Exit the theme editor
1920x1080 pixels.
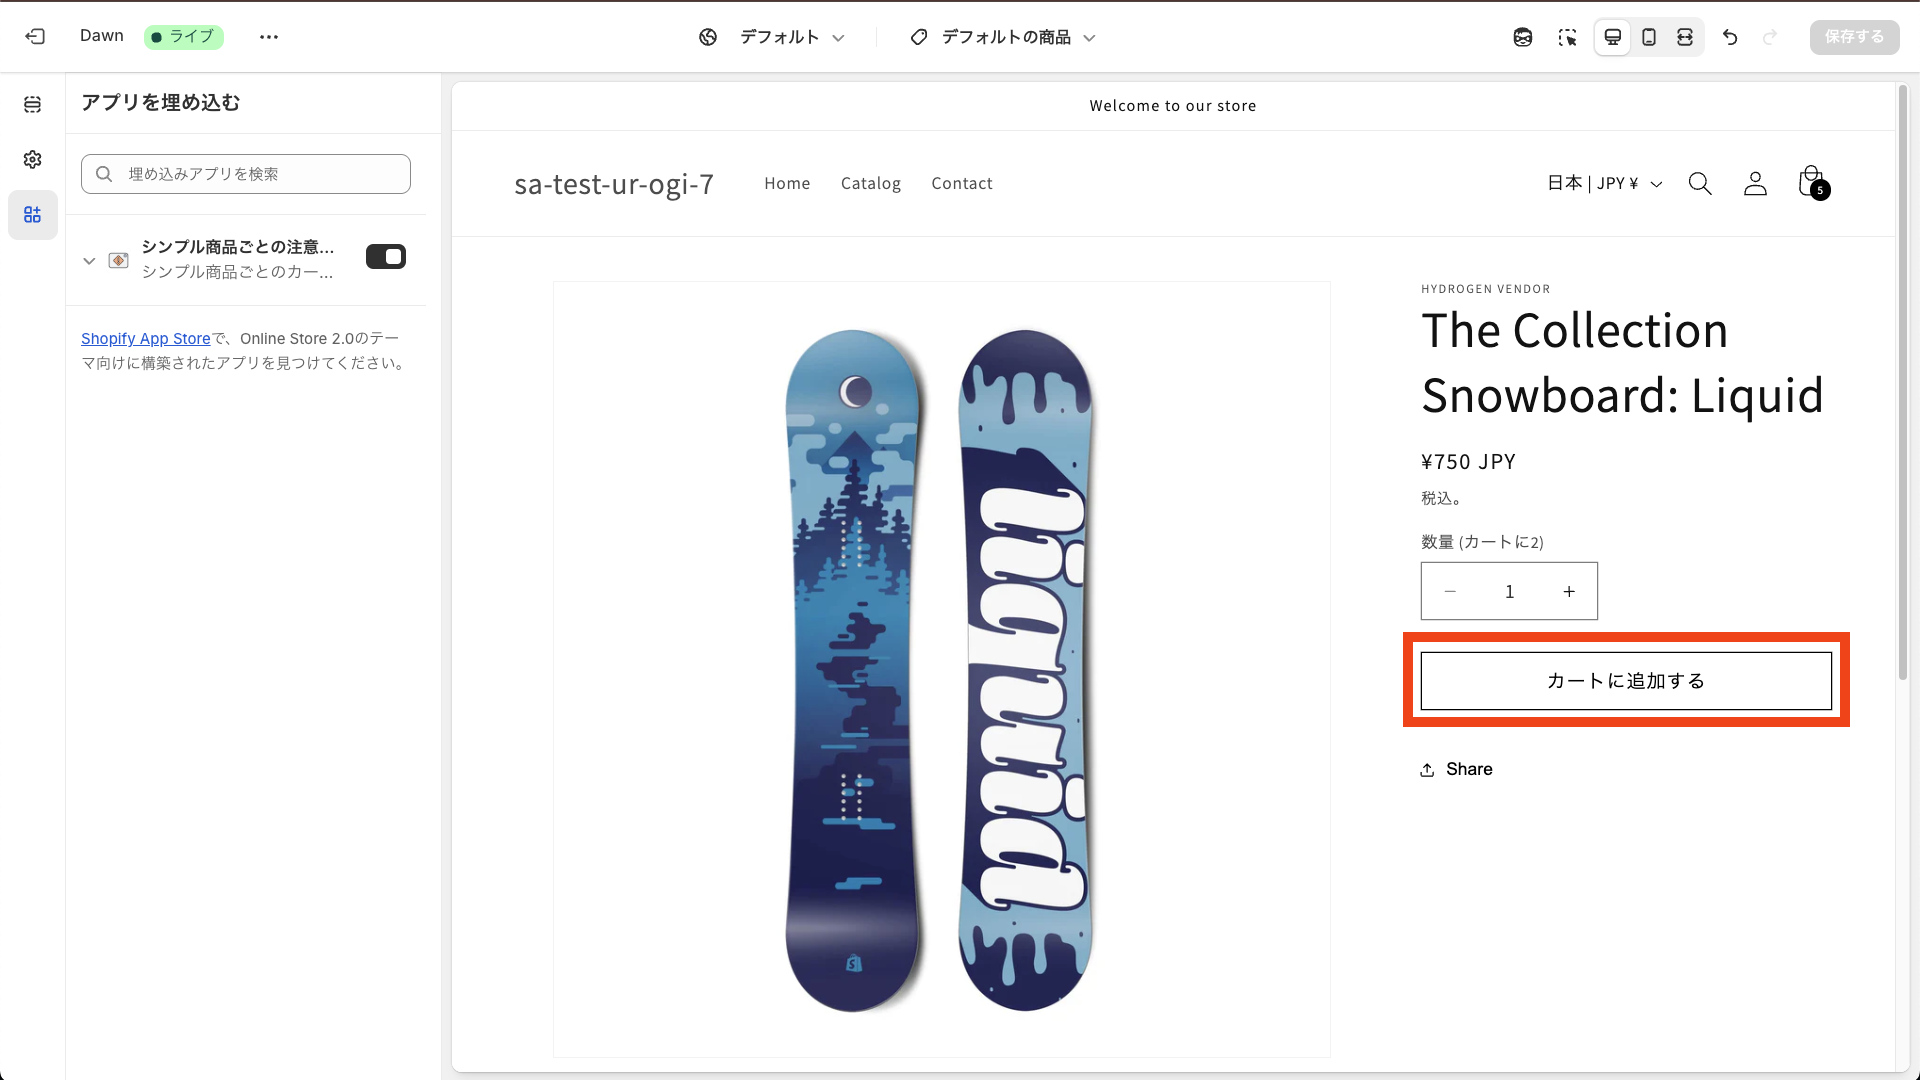point(35,37)
